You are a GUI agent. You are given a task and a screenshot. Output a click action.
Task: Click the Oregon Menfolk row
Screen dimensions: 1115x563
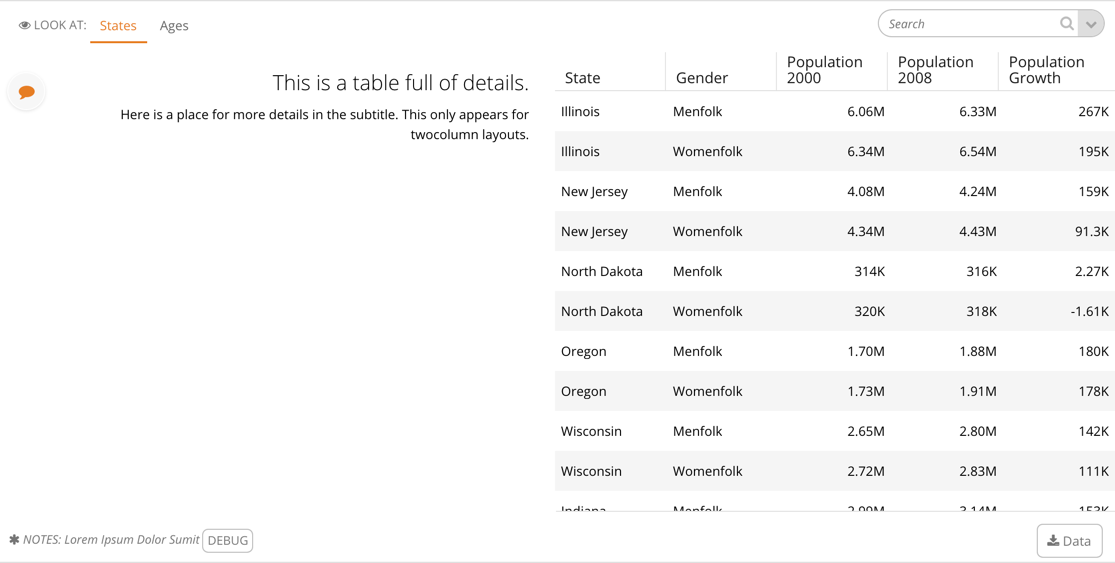click(x=835, y=351)
